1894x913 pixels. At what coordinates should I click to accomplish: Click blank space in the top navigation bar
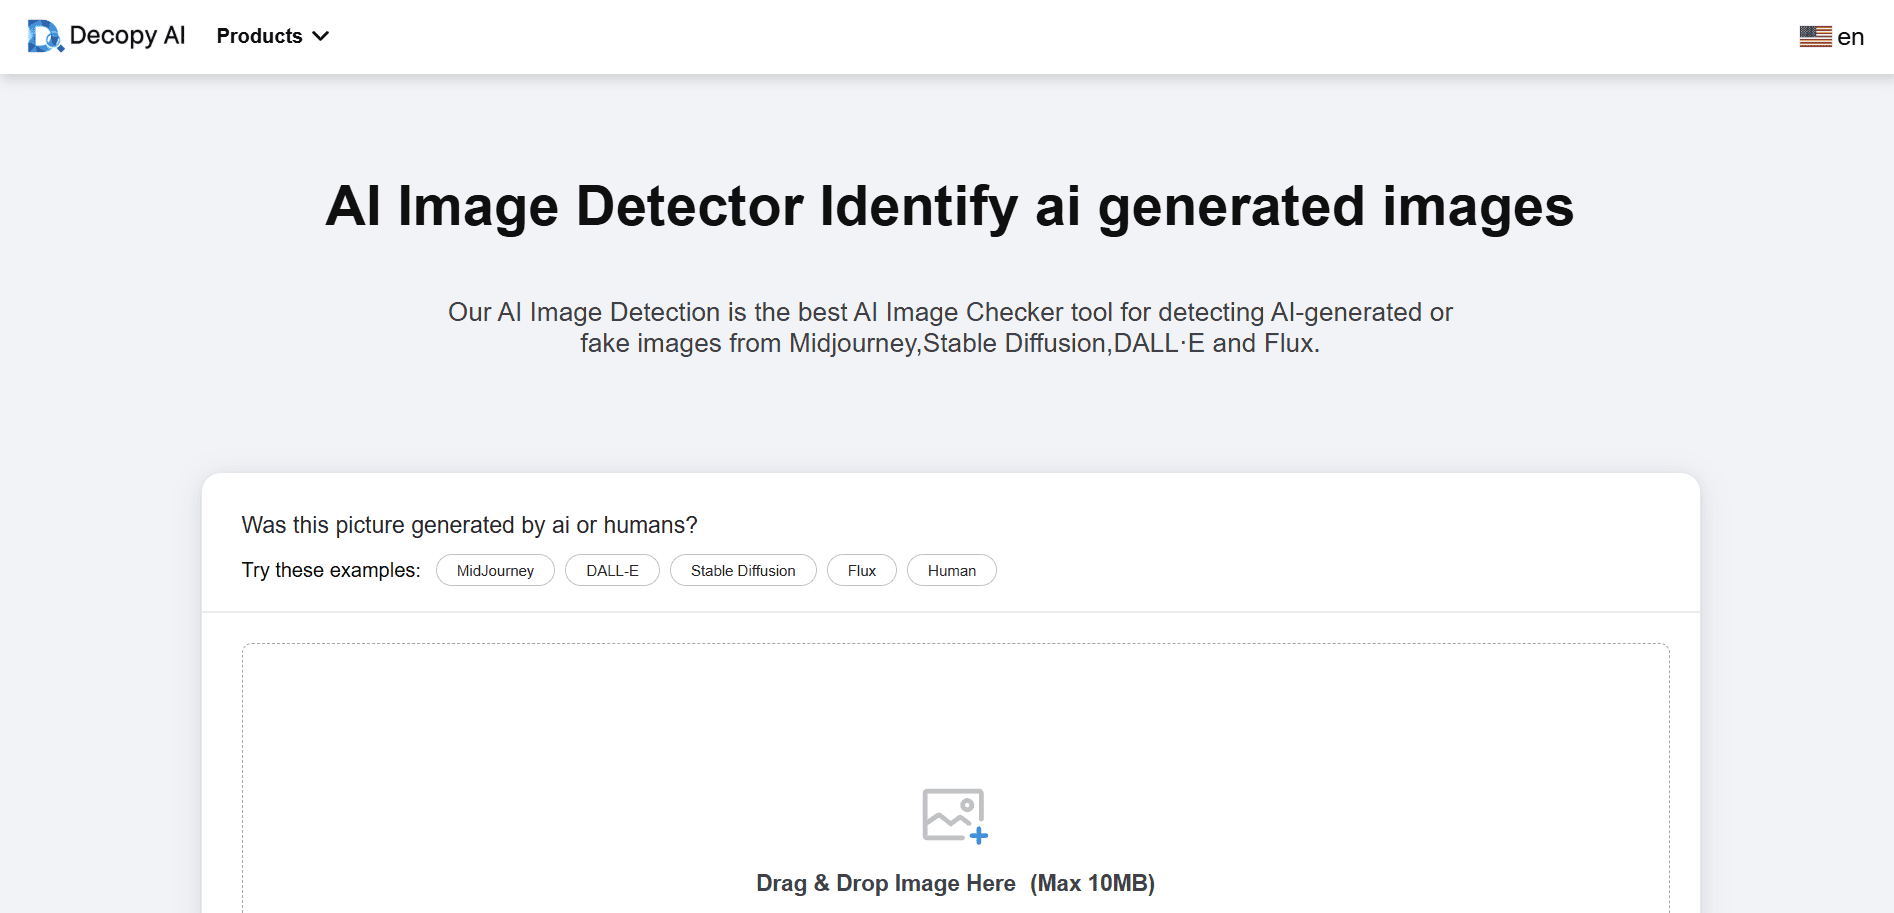click(1000, 36)
